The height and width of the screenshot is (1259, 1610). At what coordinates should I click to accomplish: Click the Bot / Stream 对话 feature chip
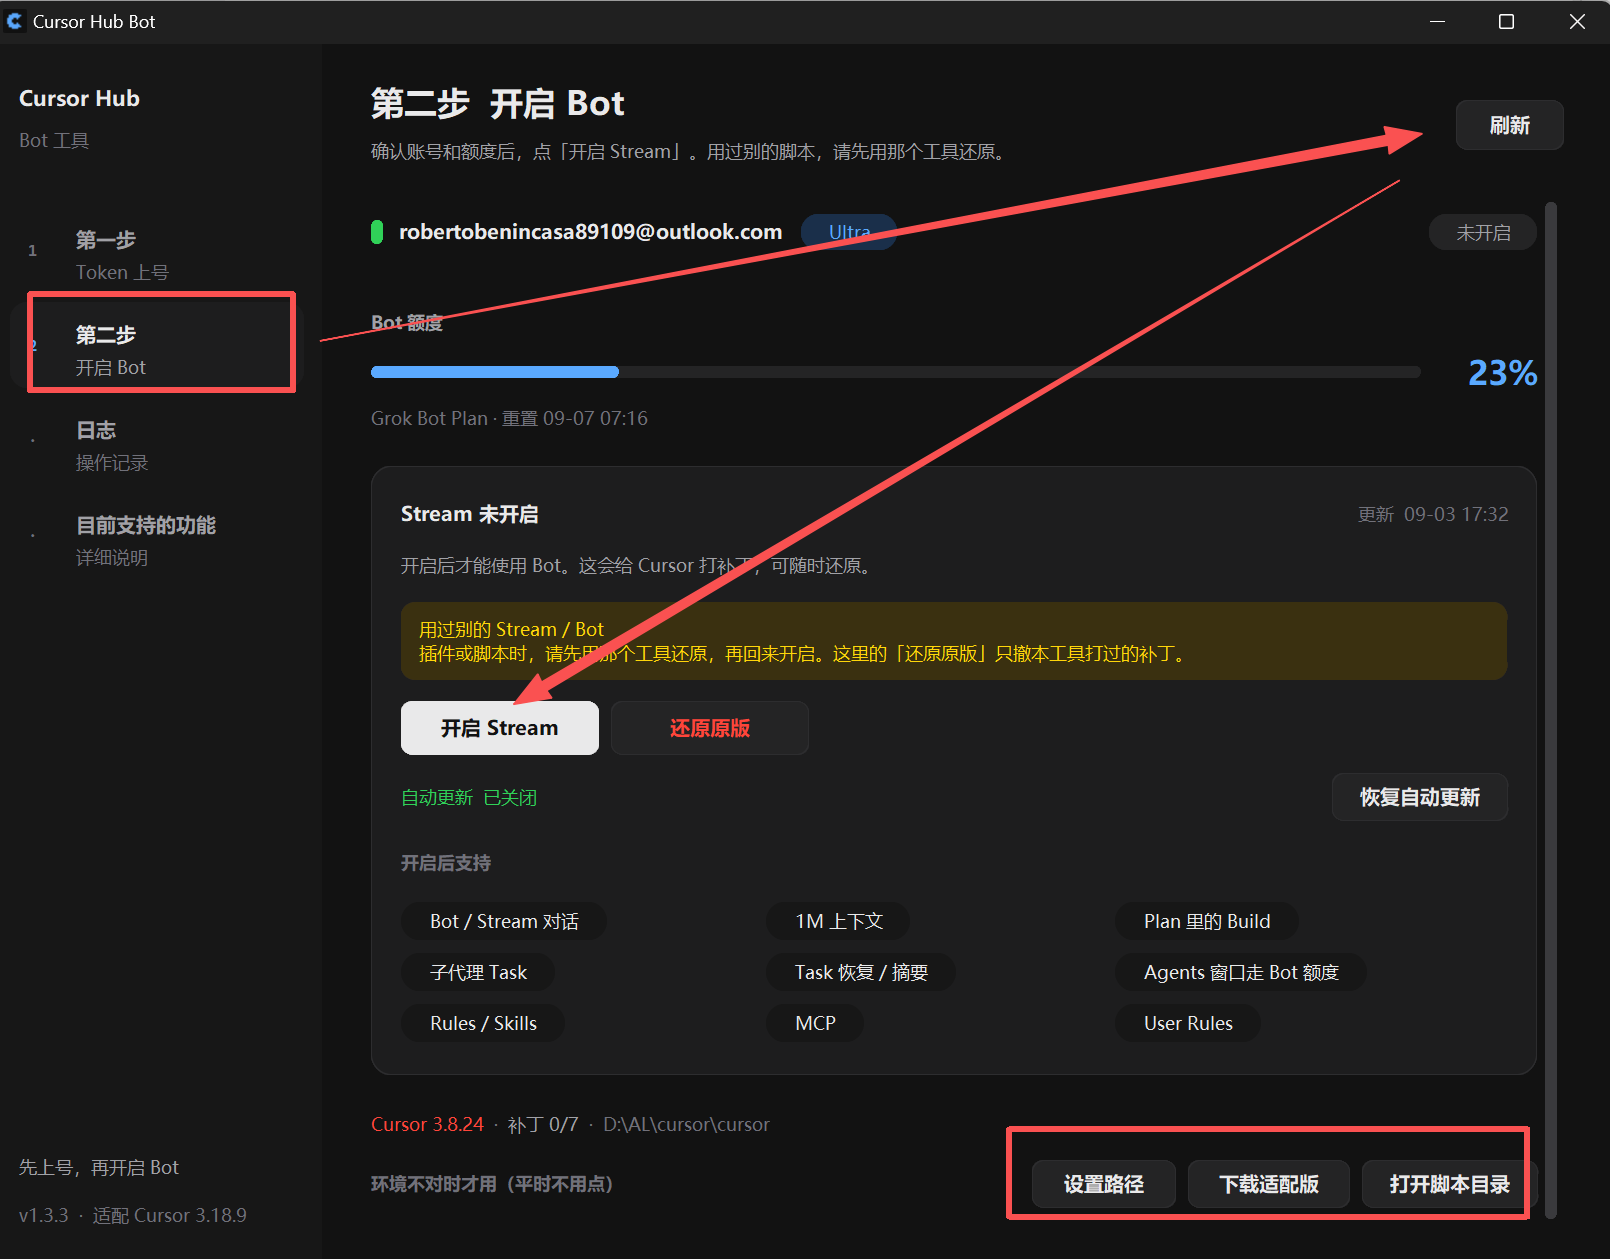coord(504,921)
